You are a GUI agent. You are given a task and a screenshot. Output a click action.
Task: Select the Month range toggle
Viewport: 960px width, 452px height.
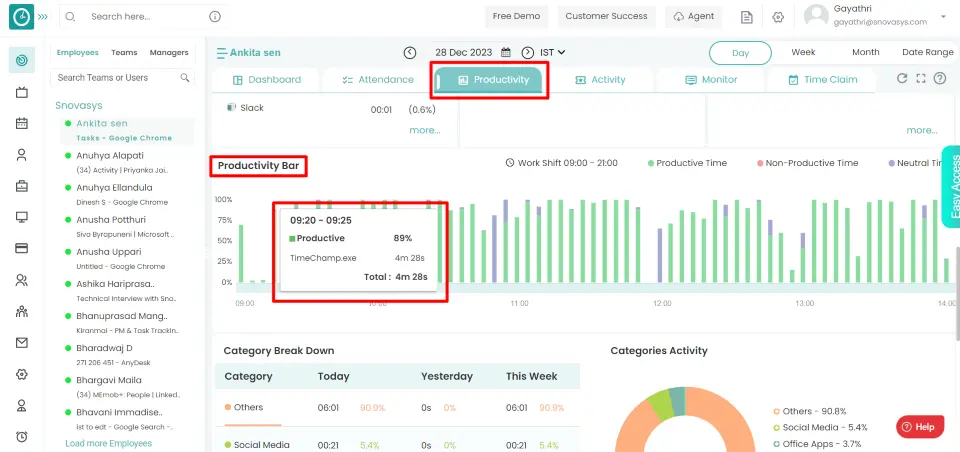click(866, 53)
